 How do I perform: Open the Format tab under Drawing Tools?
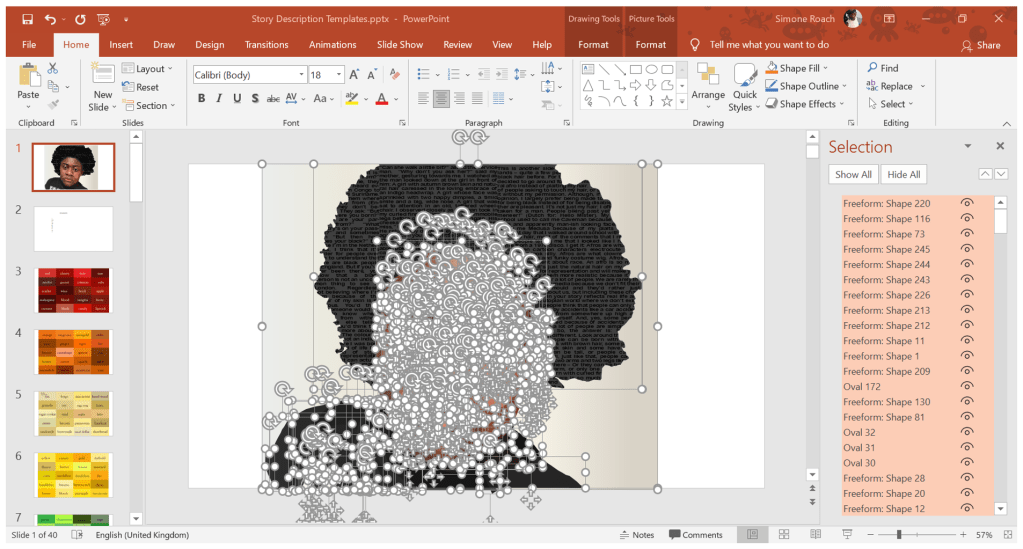click(x=593, y=45)
